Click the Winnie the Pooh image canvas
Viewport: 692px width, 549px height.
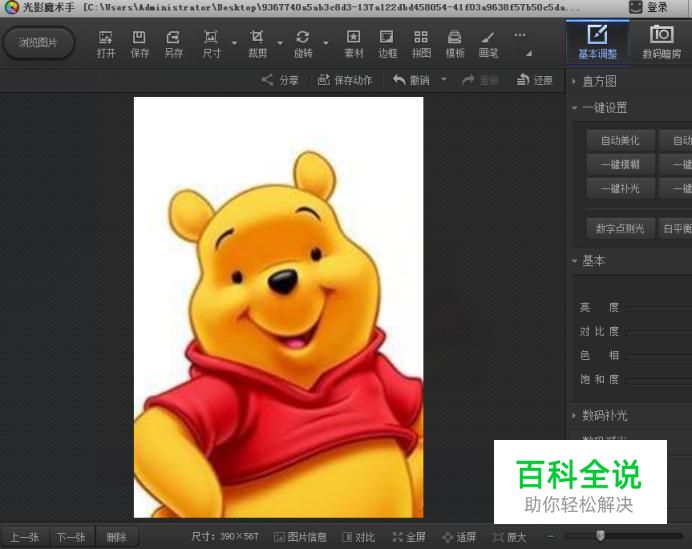[x=278, y=307]
